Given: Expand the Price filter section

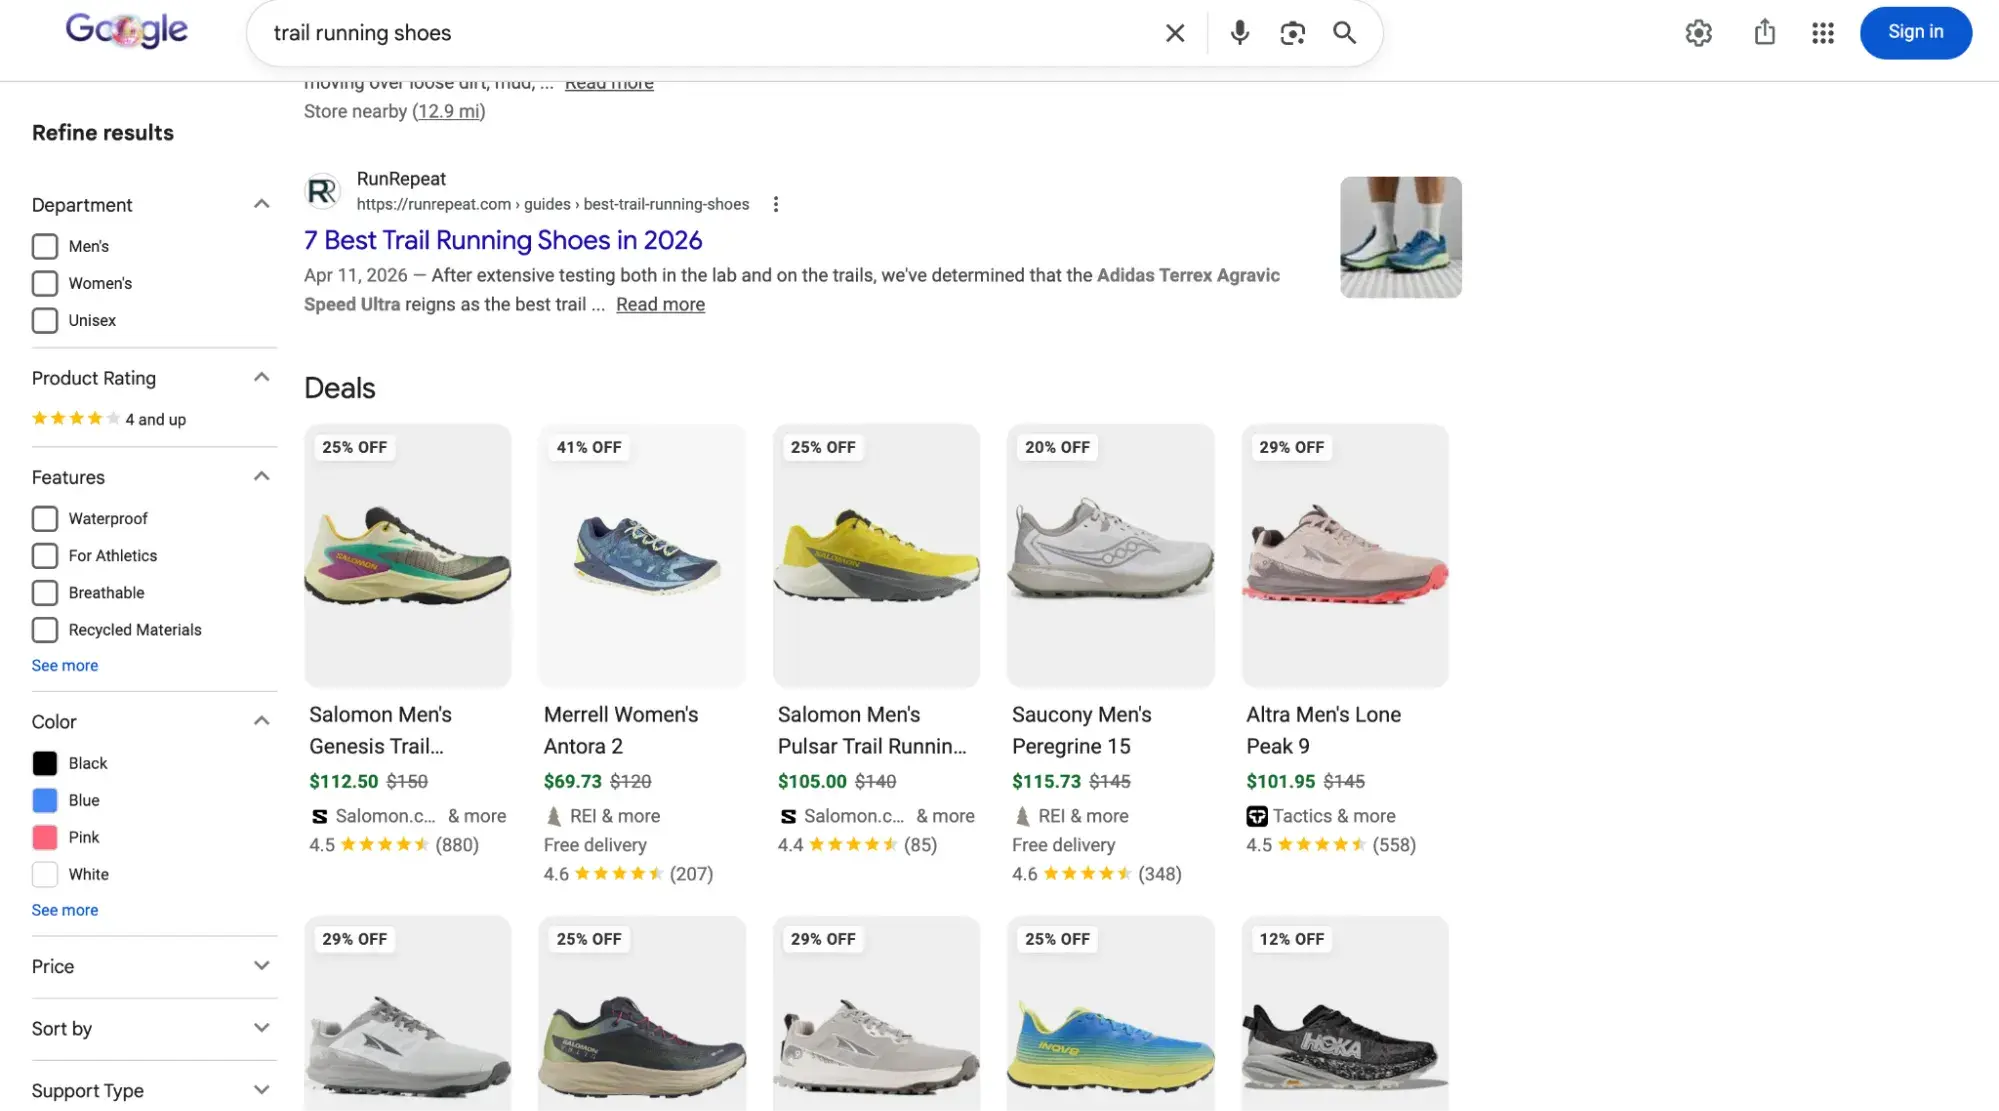Looking at the screenshot, I should click(x=261, y=966).
